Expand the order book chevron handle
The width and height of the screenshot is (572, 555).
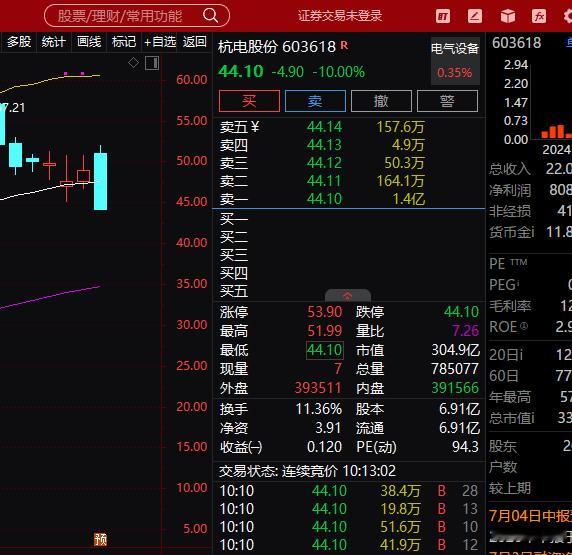pyautogui.click(x=348, y=295)
